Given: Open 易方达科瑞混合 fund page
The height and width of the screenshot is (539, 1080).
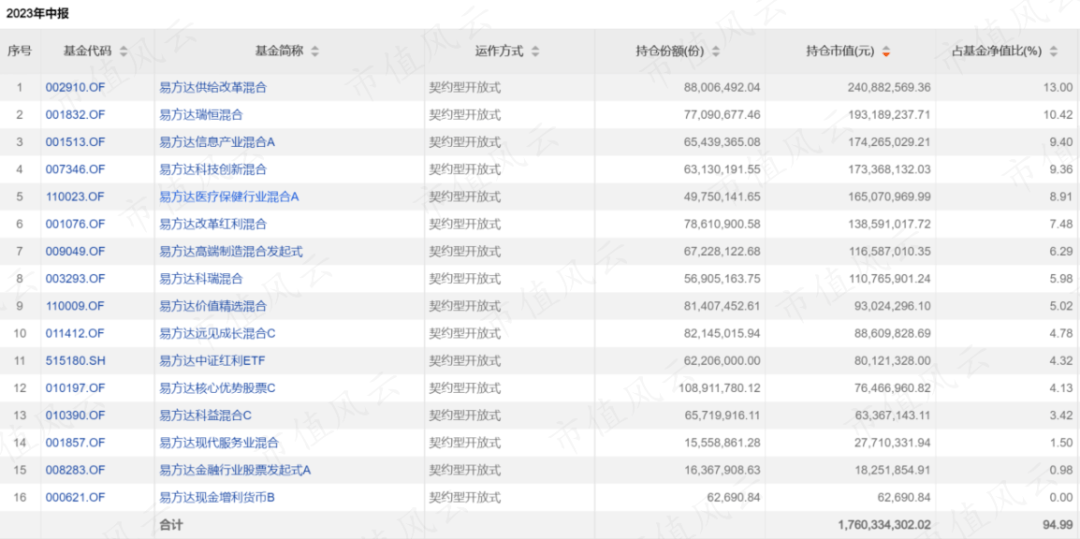Looking at the screenshot, I should 201,279.
